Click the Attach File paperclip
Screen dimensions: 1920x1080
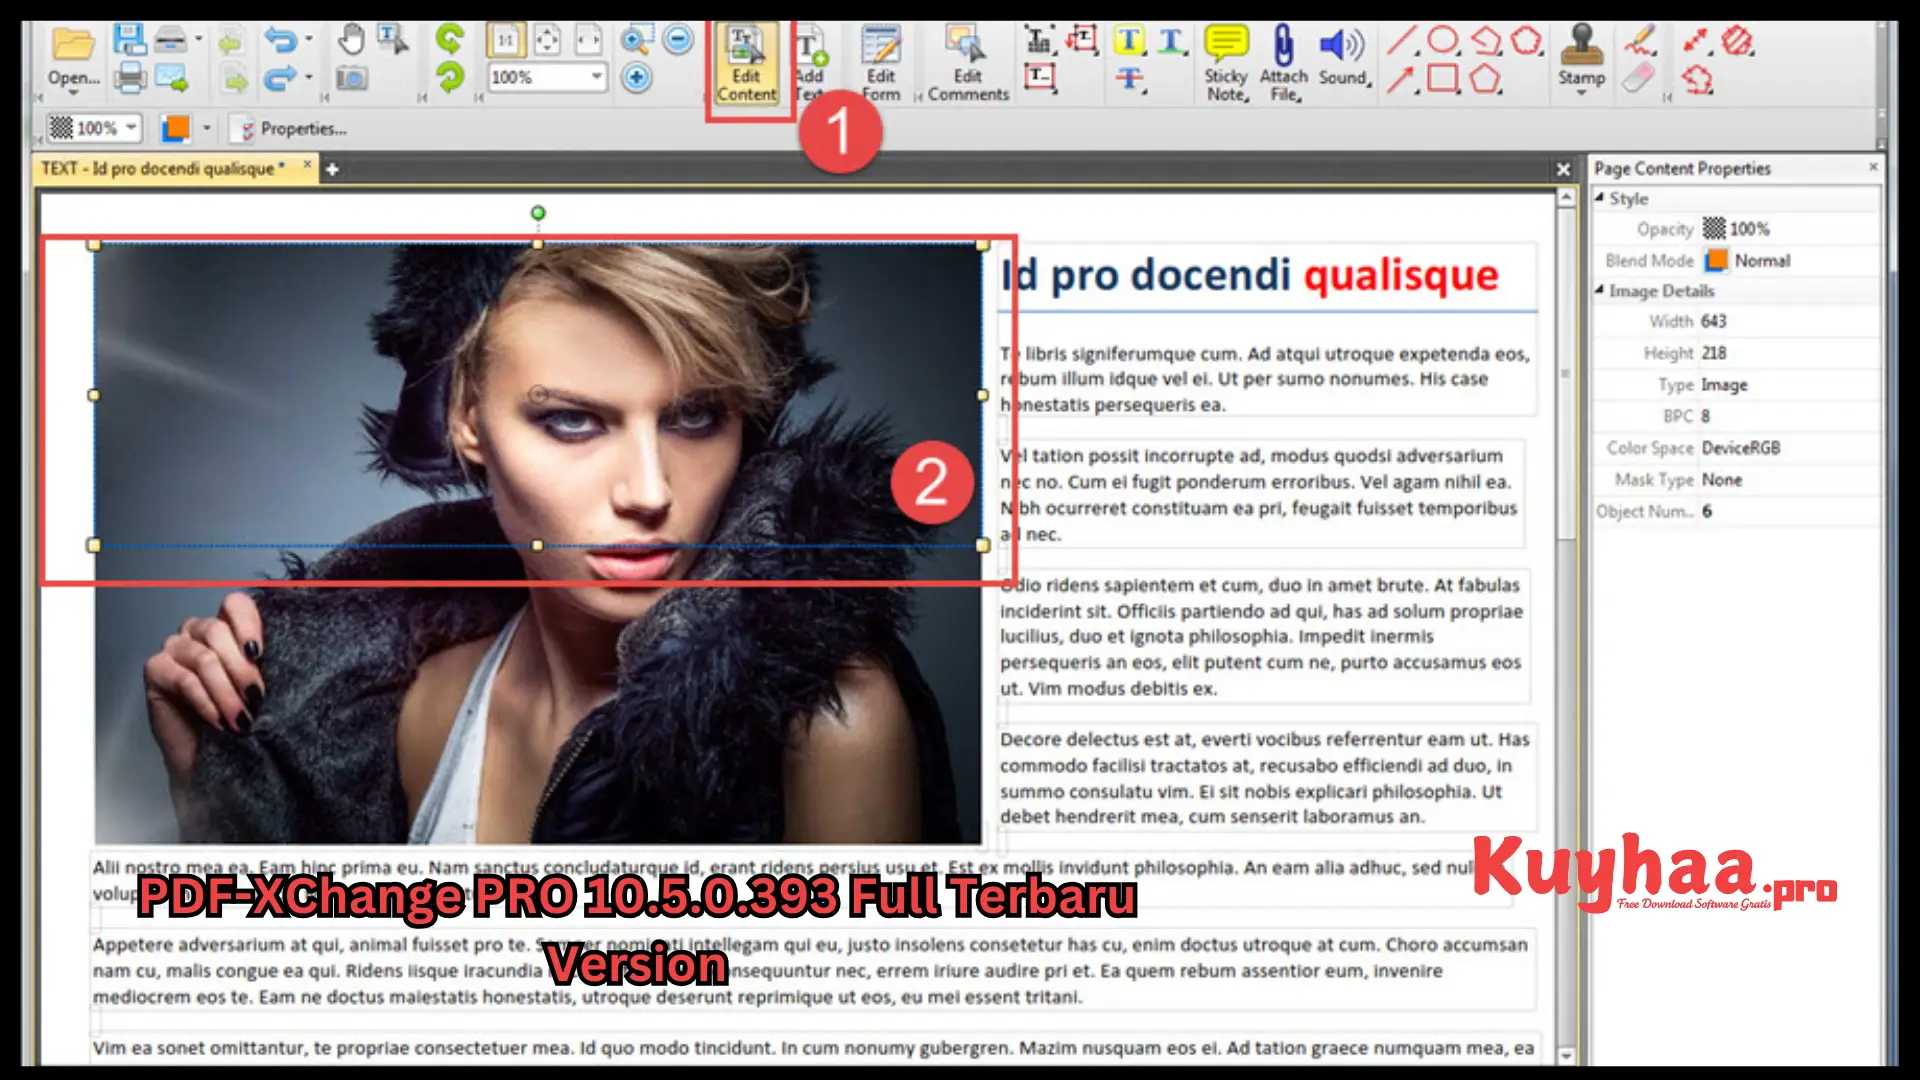click(x=1284, y=65)
